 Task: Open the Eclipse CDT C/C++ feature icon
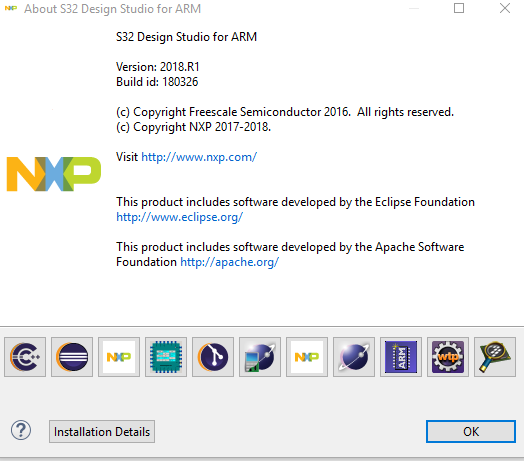pos(25,357)
